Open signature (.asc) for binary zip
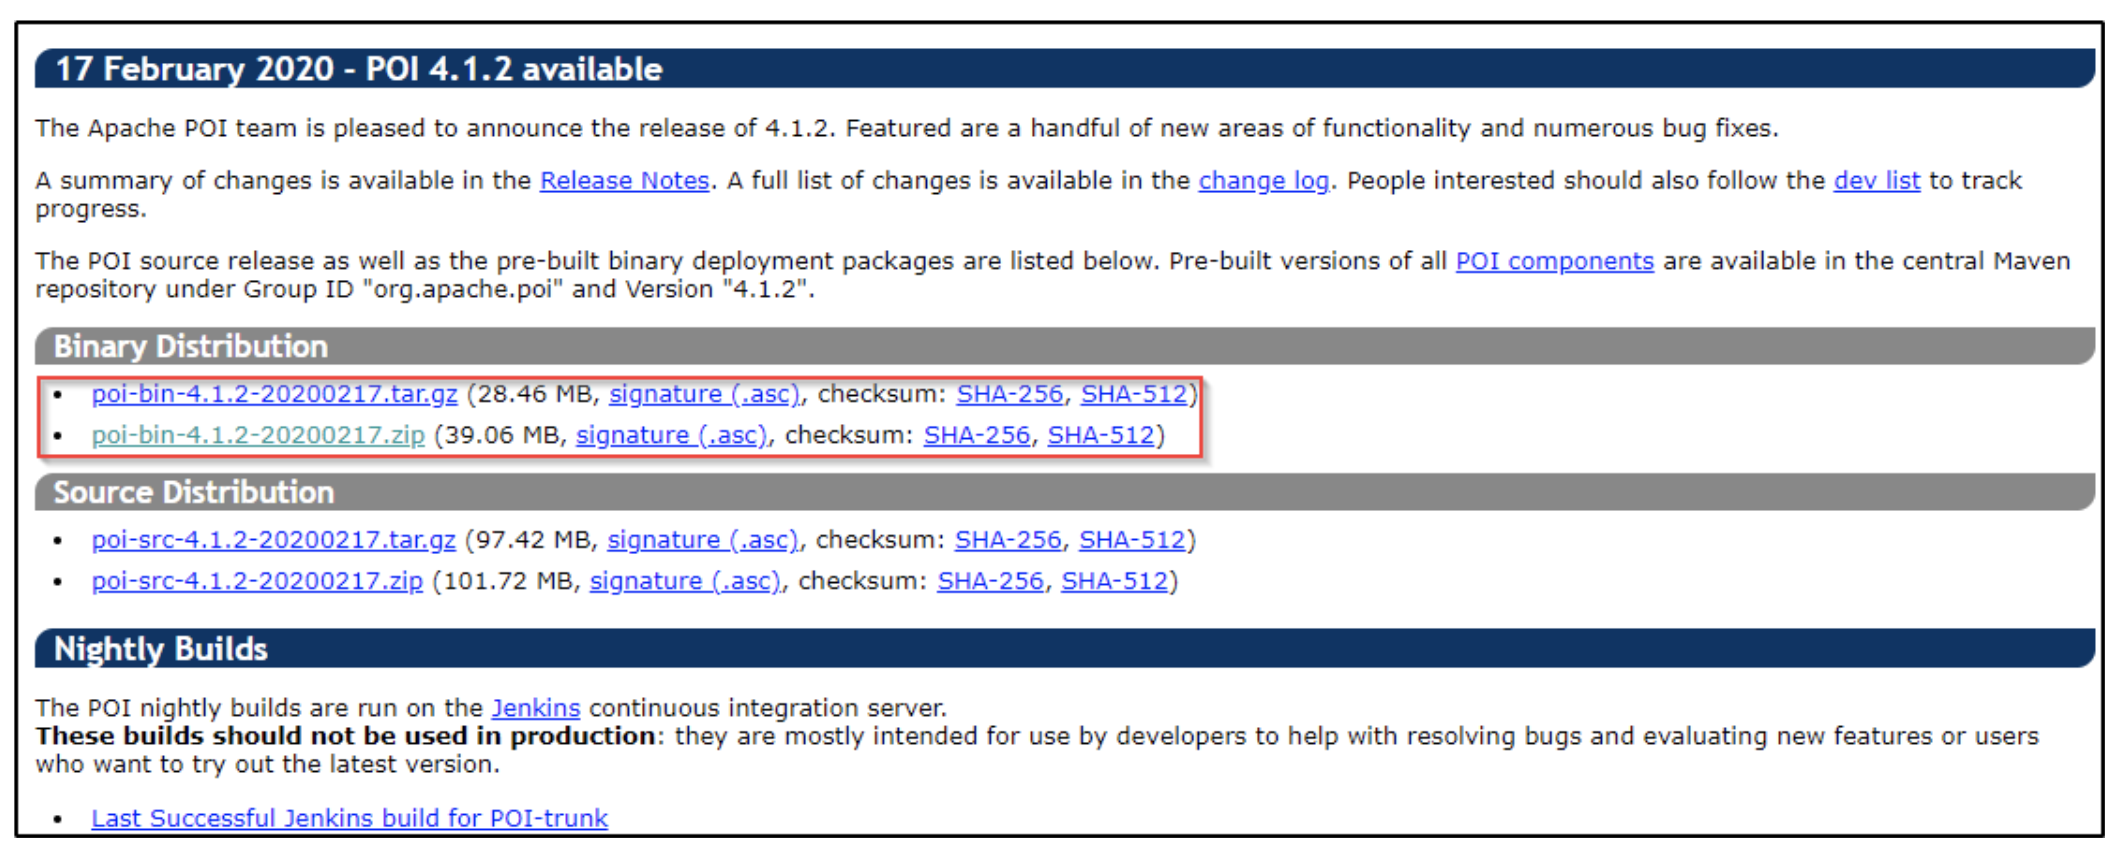2118x850 pixels. point(671,435)
